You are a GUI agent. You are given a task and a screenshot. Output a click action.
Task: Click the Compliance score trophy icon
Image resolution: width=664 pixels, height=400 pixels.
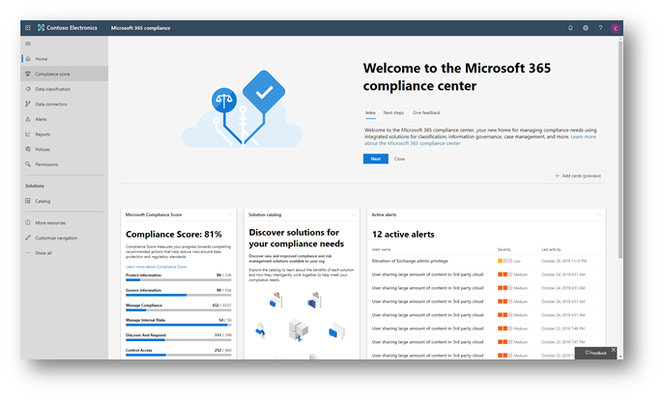click(x=28, y=74)
